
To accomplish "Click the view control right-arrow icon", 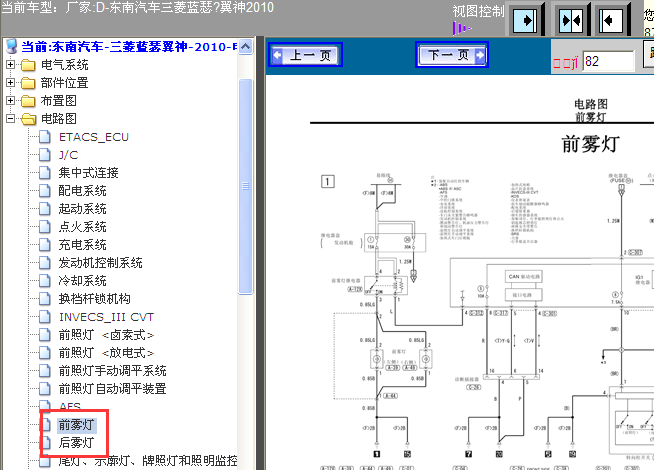I will tap(524, 20).
